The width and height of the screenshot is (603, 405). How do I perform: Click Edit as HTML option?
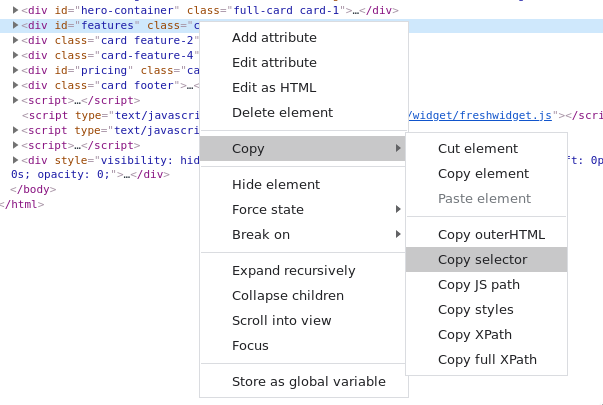click(274, 87)
